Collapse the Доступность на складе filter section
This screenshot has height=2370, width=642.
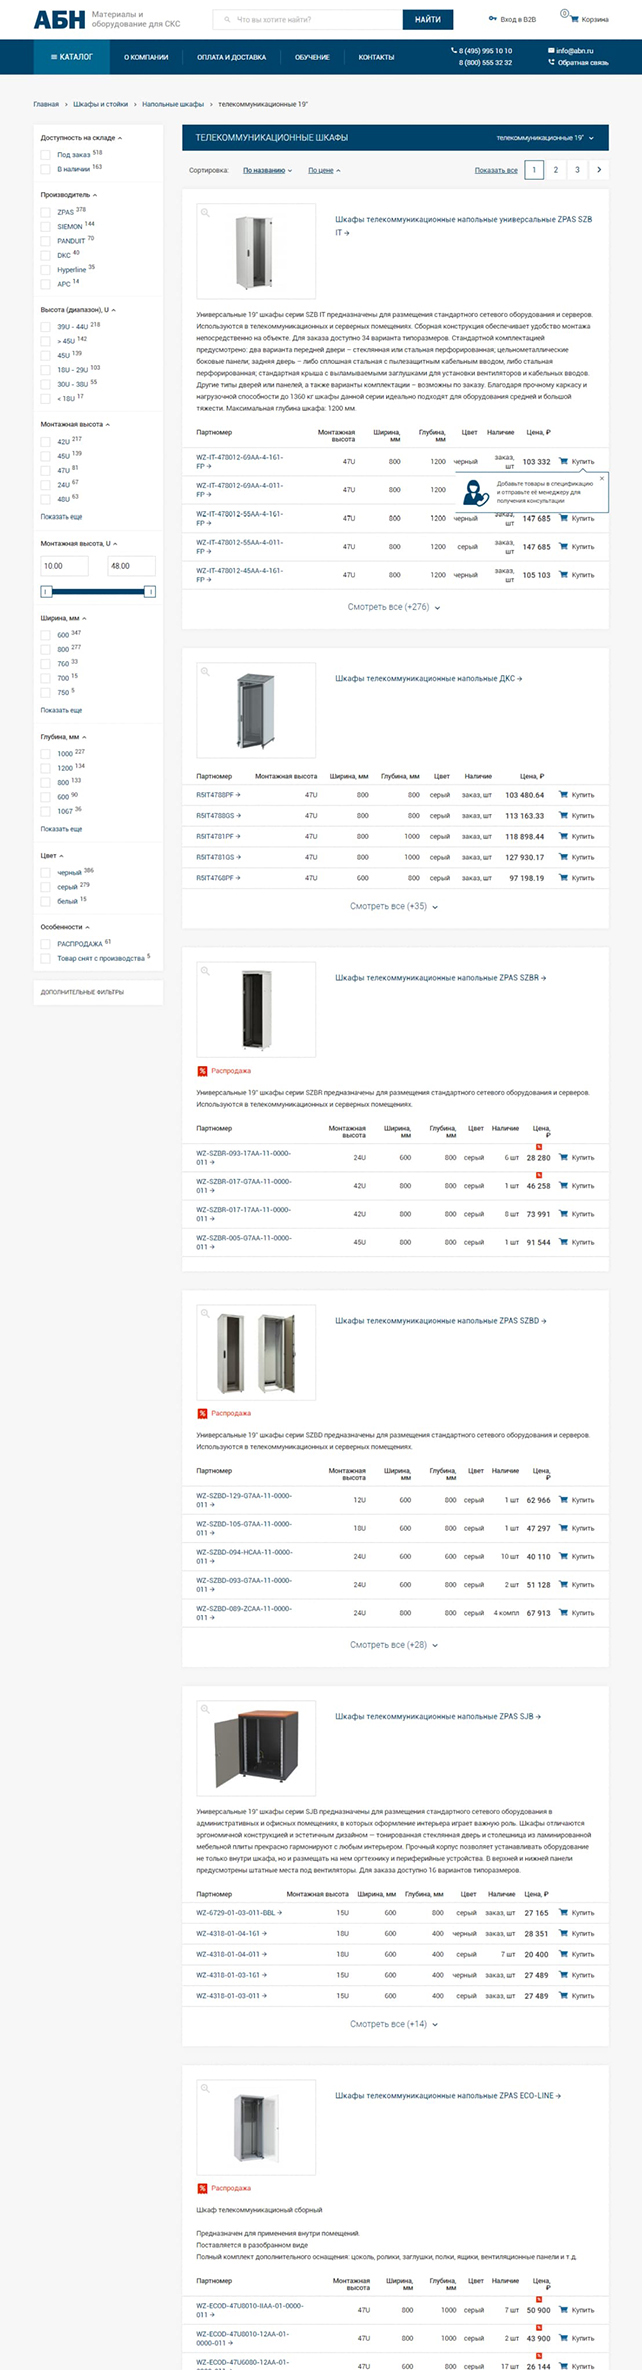(x=81, y=138)
